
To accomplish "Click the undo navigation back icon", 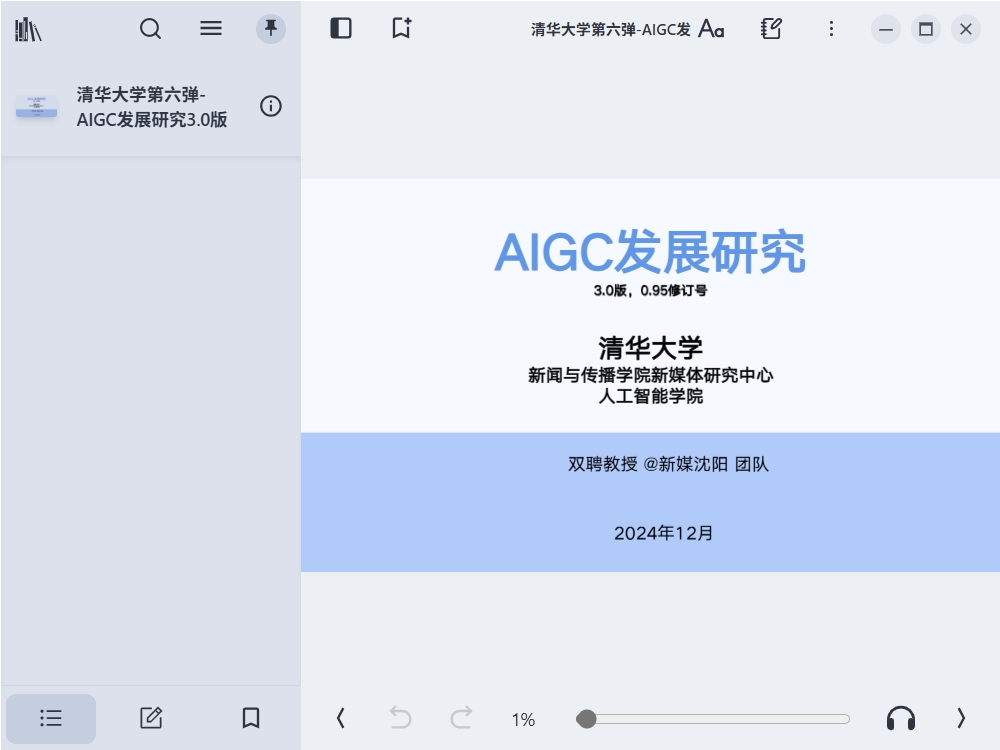I will point(401,719).
